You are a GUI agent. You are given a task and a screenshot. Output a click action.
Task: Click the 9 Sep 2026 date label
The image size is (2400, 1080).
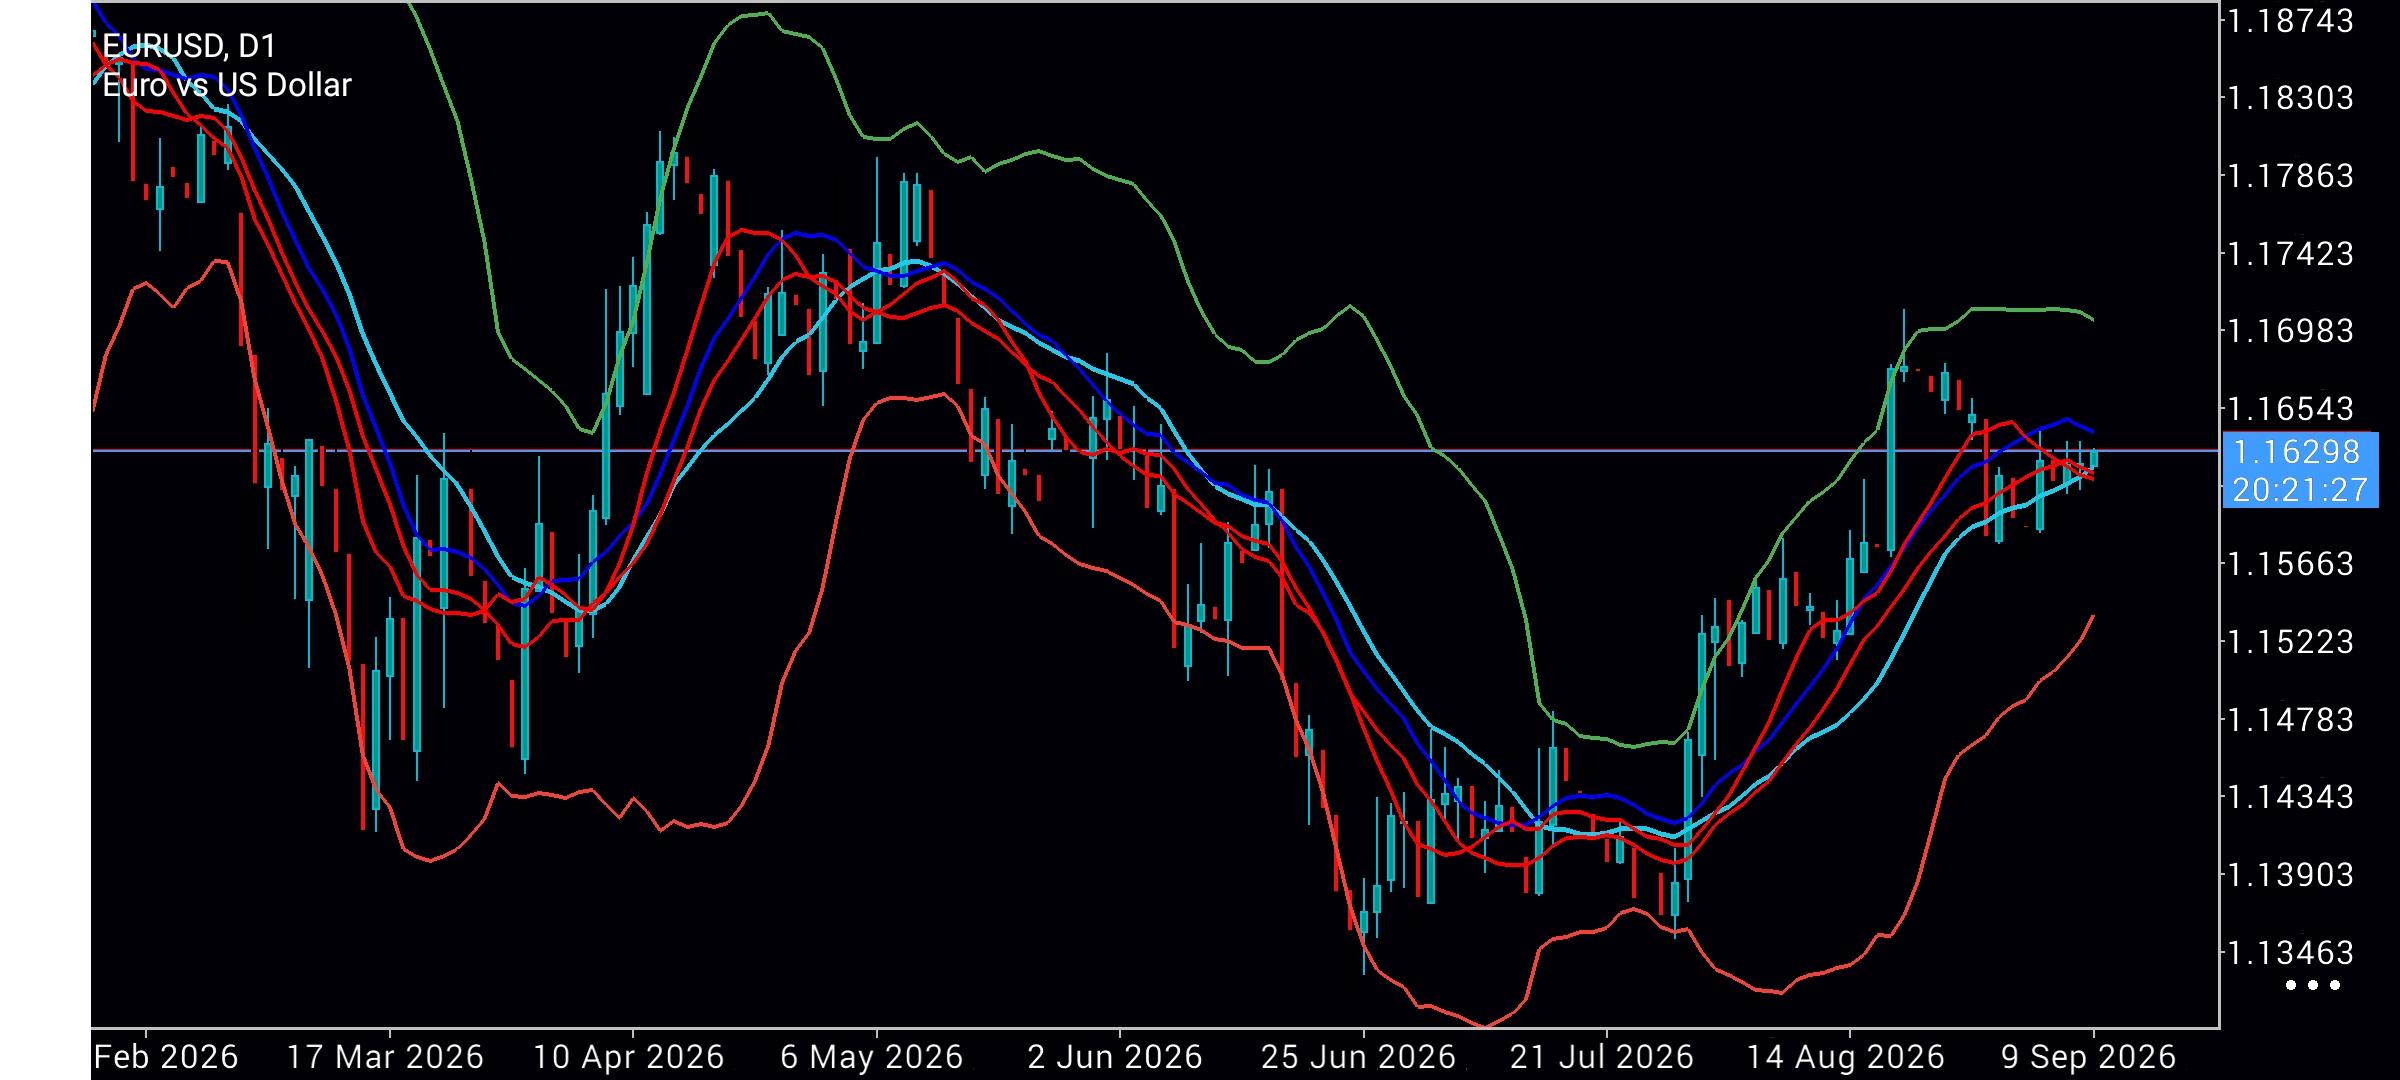coord(2088,1057)
